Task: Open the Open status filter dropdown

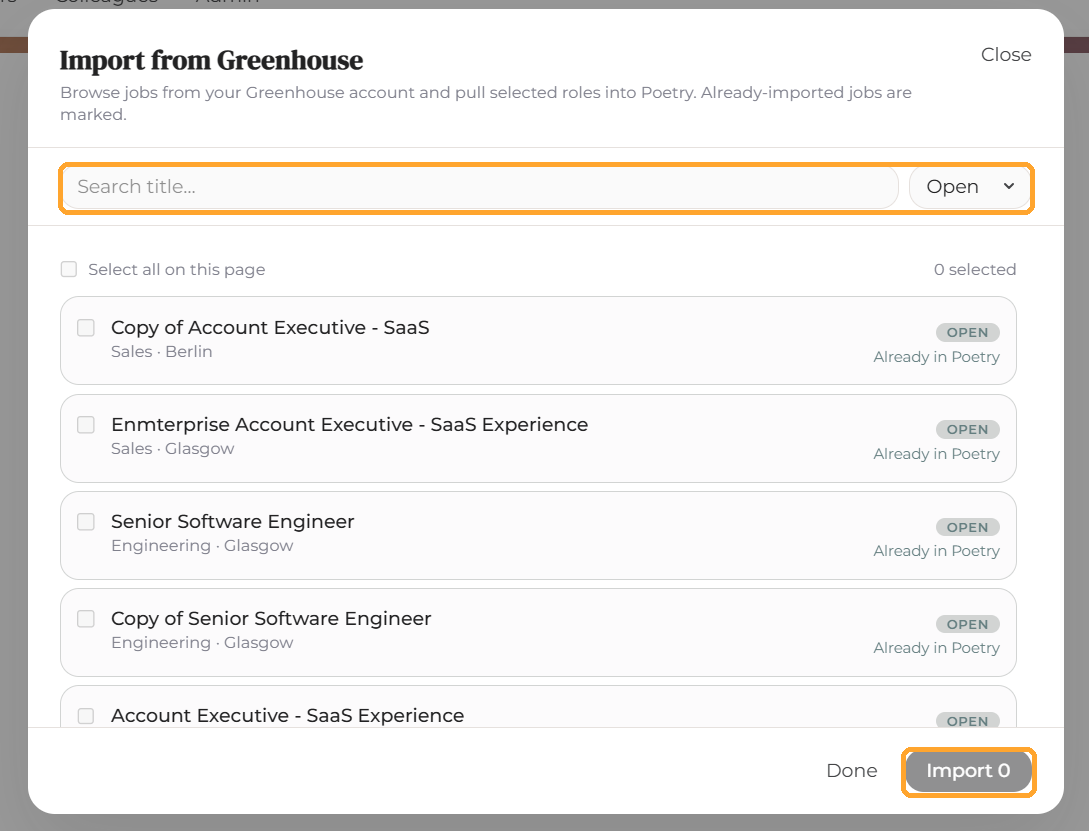Action: pos(970,187)
